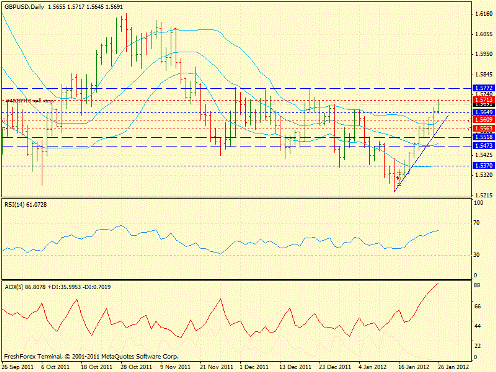
Task: Click the RSI 70 level value
Action: (477, 223)
